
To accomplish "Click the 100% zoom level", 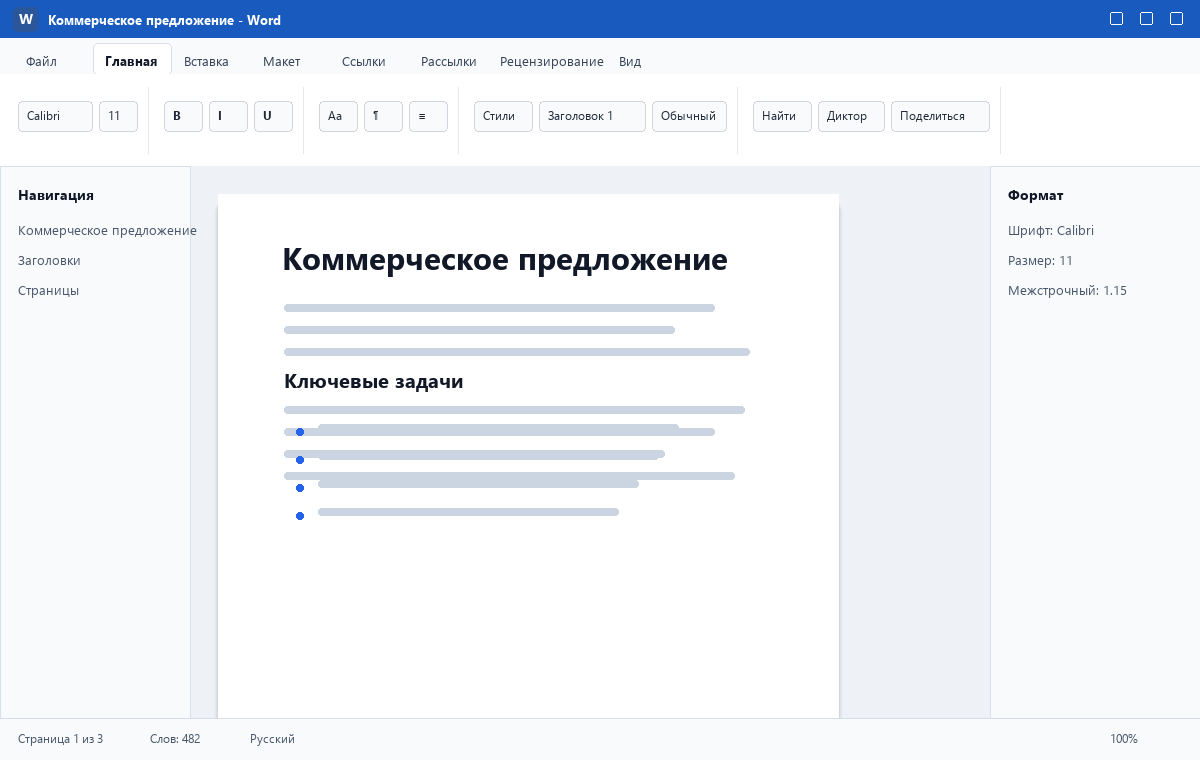I will pyautogui.click(x=1124, y=739).
